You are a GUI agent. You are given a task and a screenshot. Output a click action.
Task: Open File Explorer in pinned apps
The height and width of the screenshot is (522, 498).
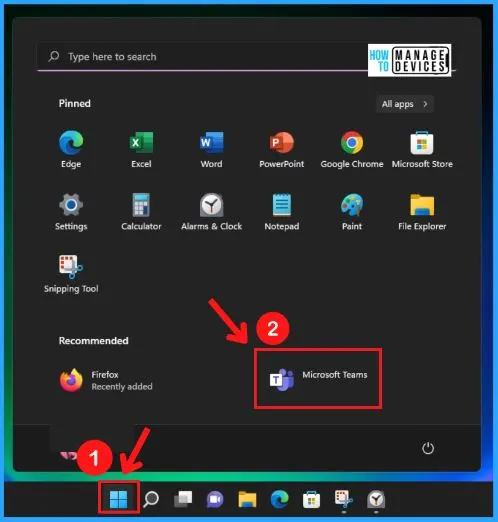point(422,211)
